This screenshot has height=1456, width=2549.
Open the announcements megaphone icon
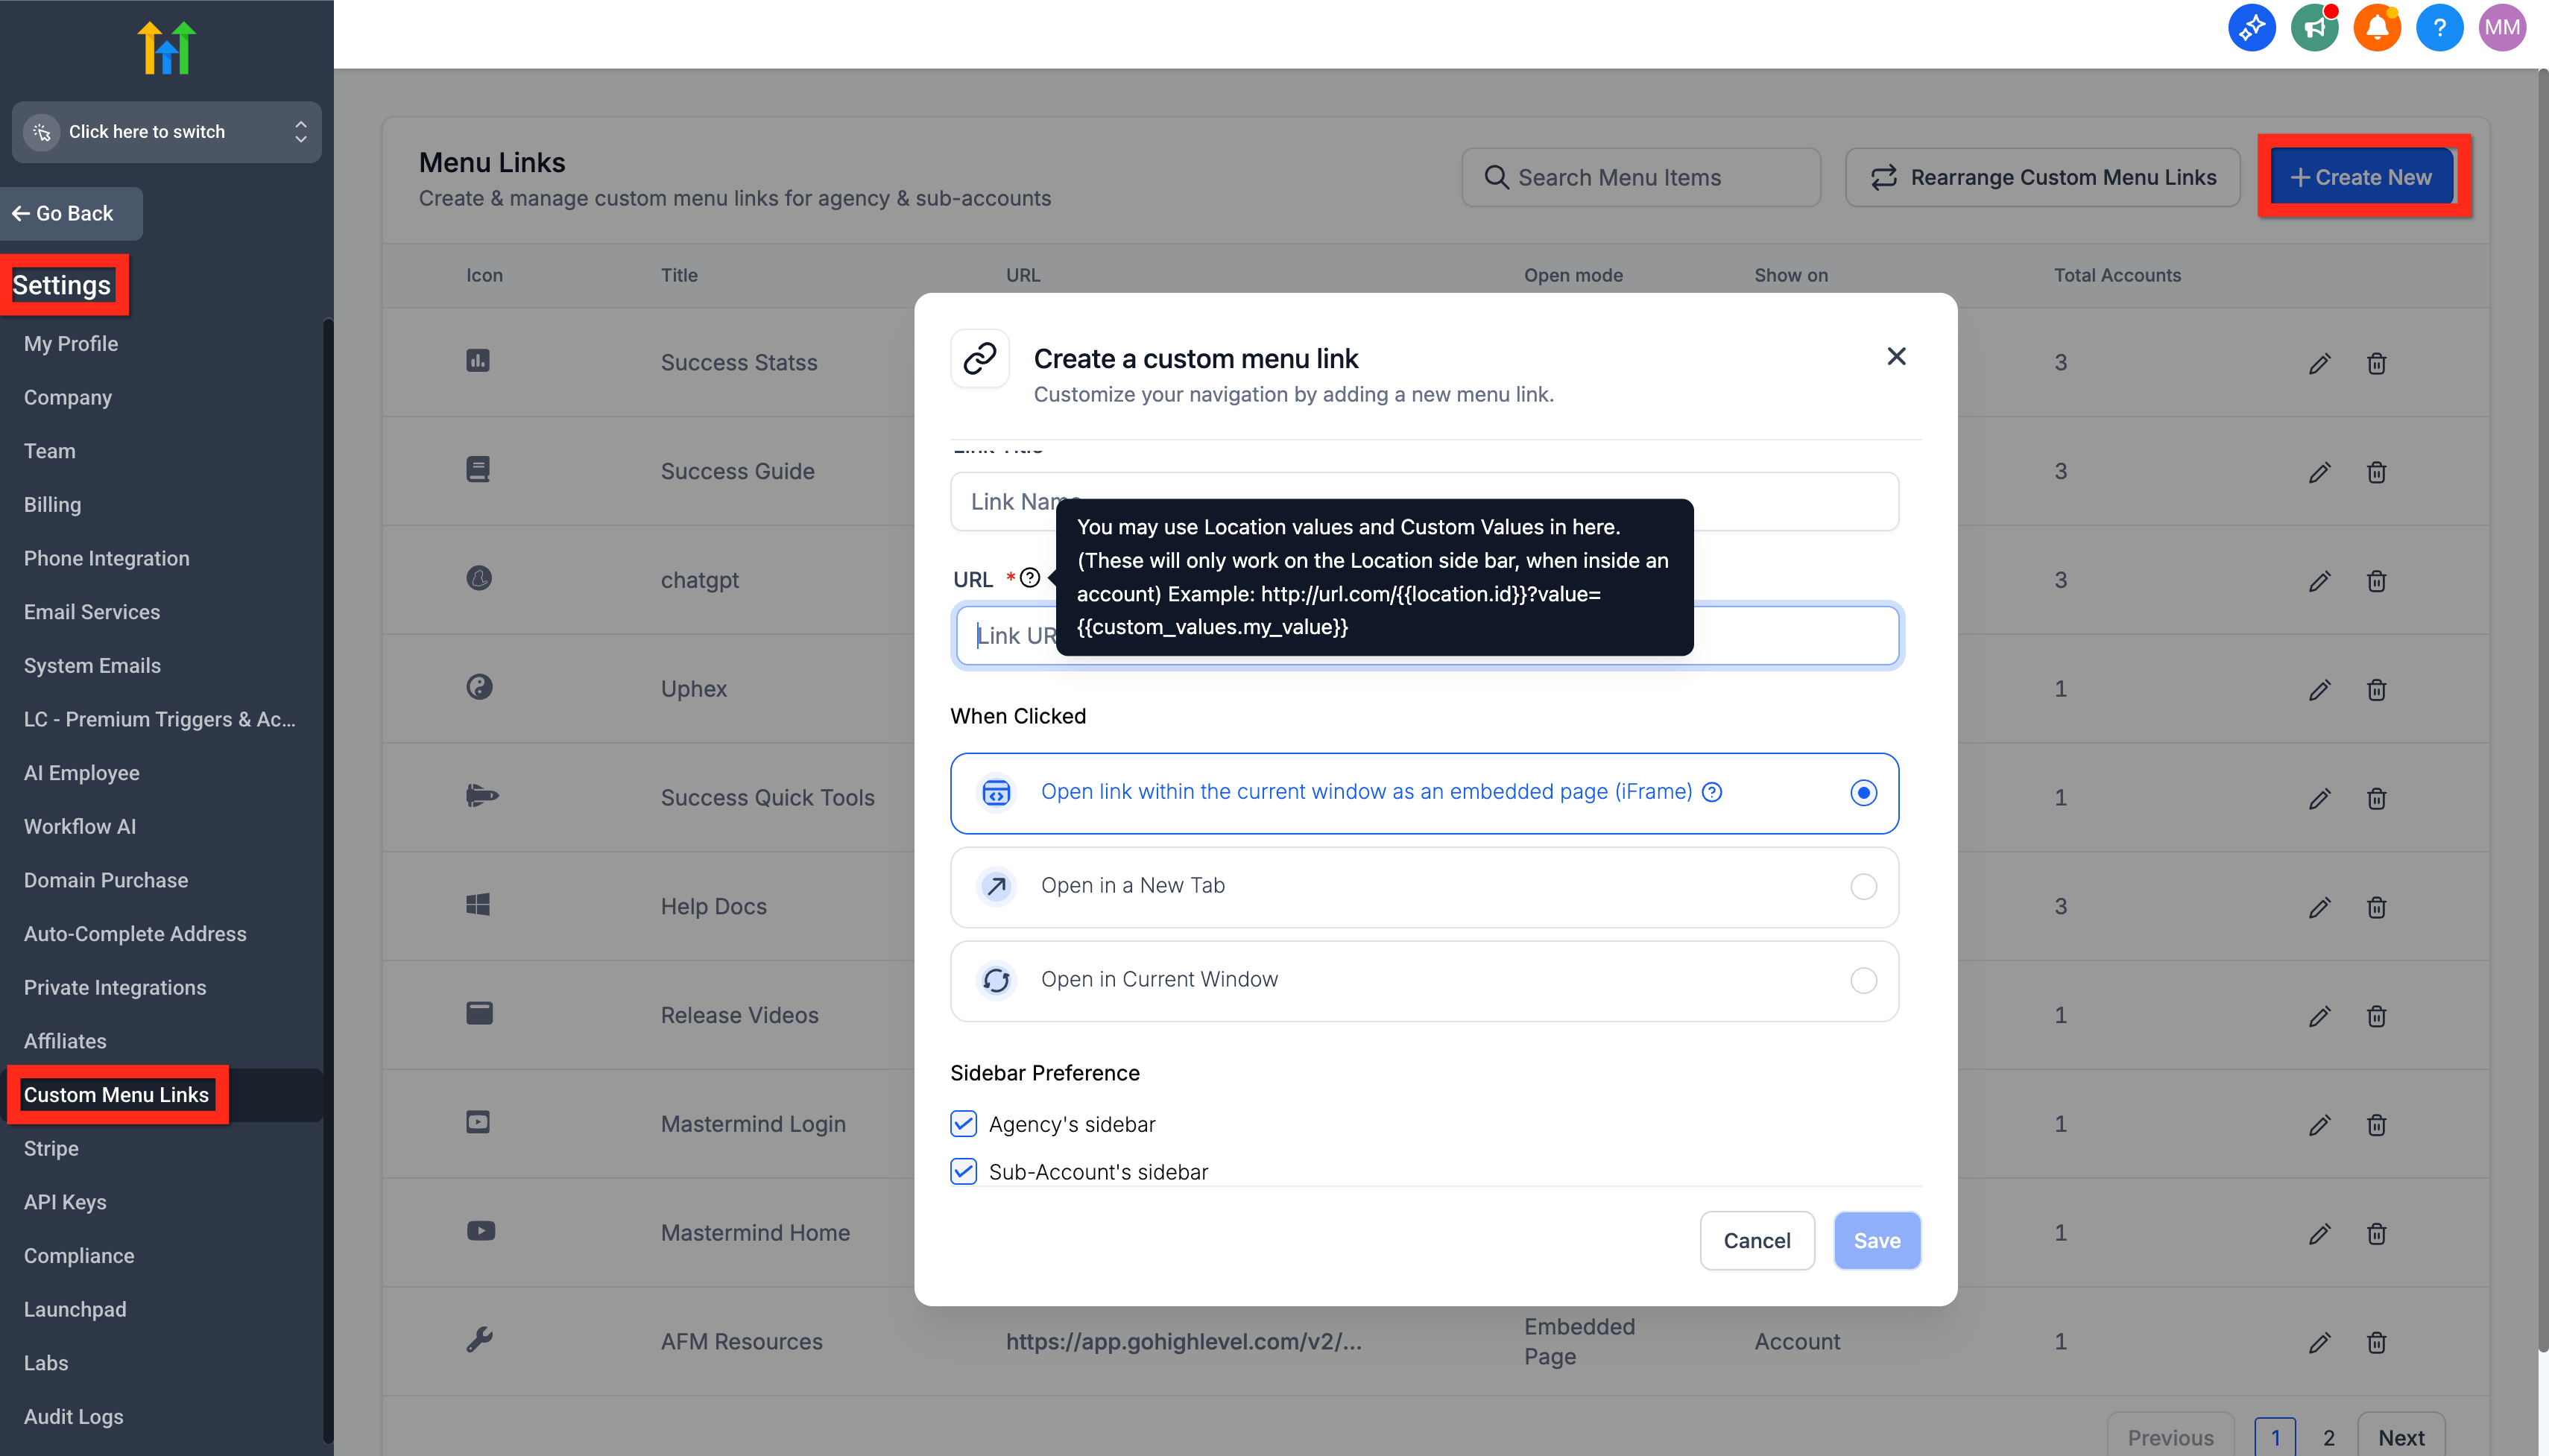[x=2314, y=28]
